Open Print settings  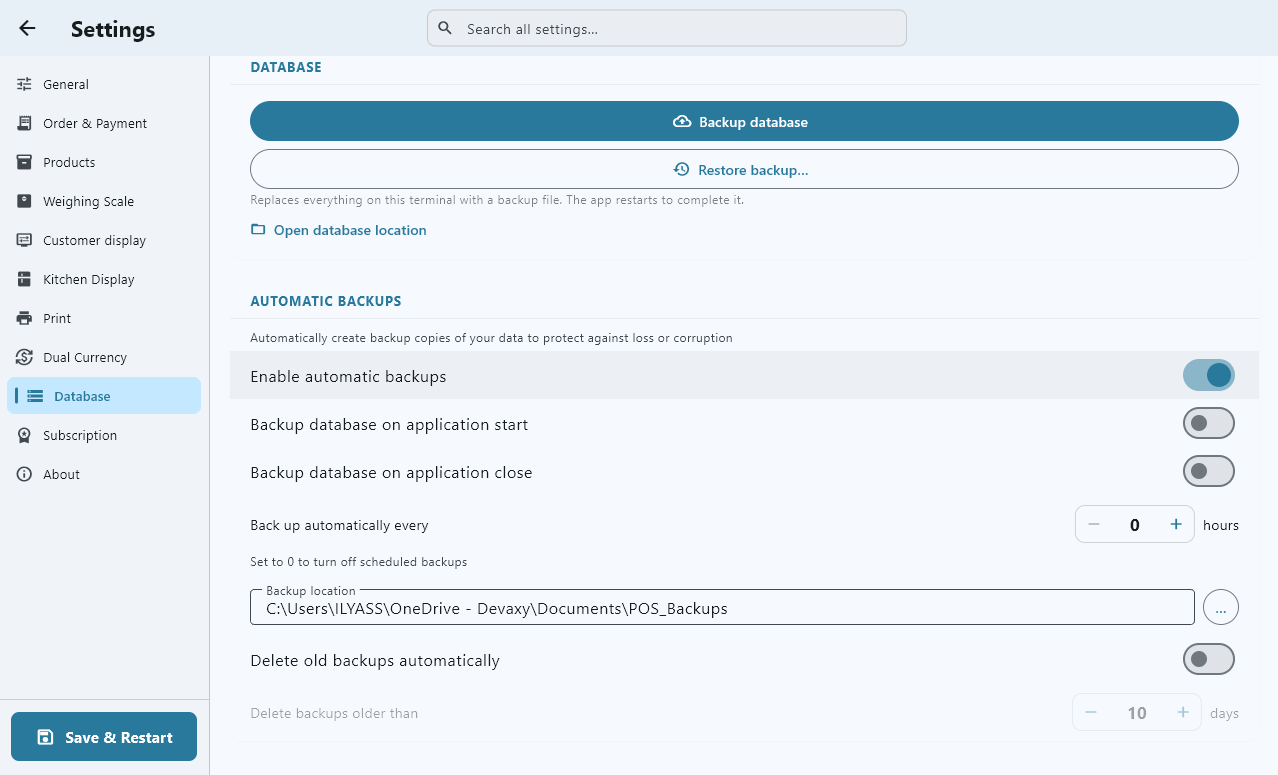point(104,318)
